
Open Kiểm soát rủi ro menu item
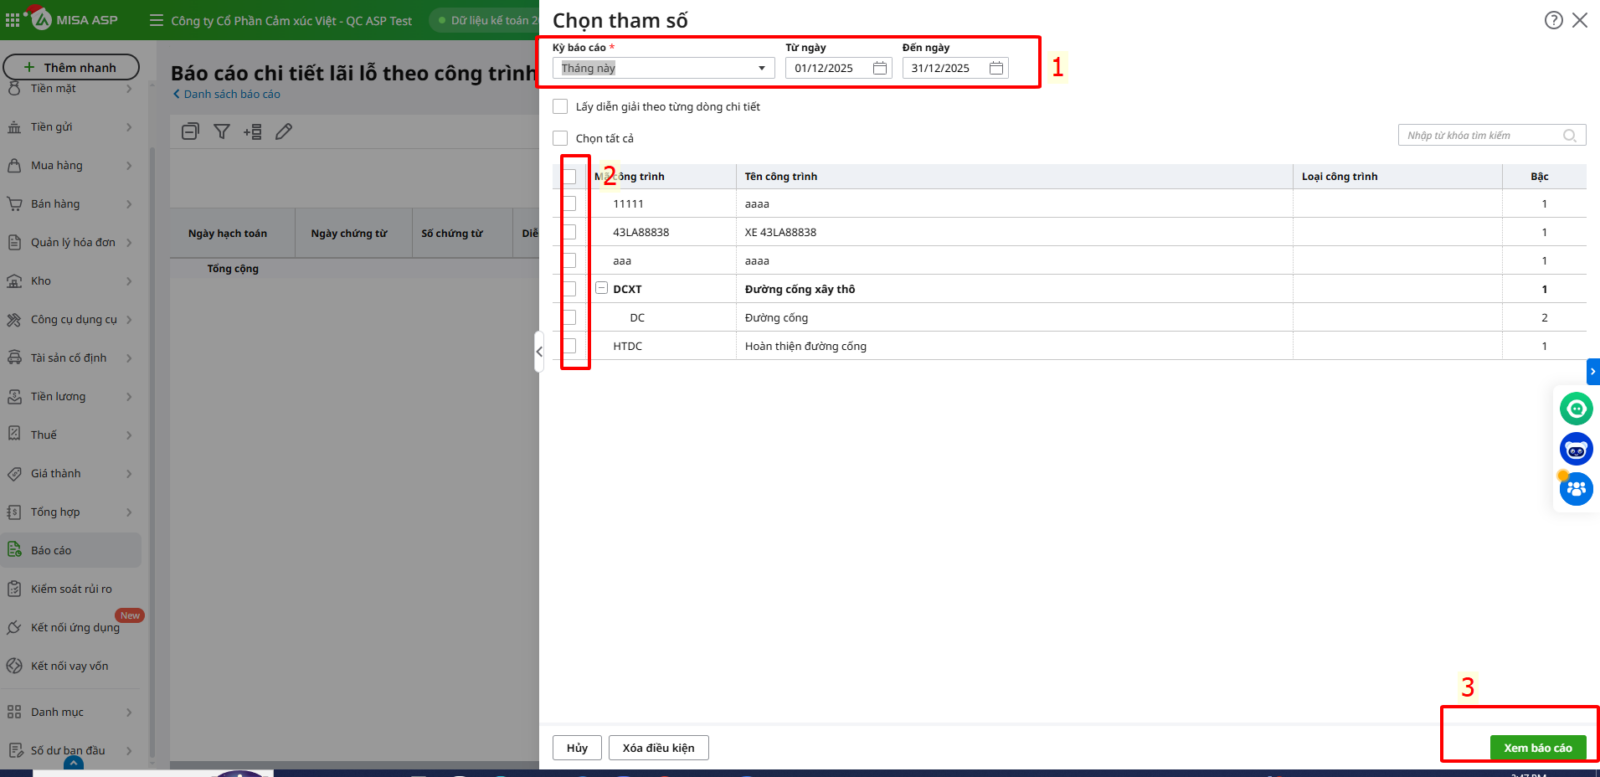[71, 589]
